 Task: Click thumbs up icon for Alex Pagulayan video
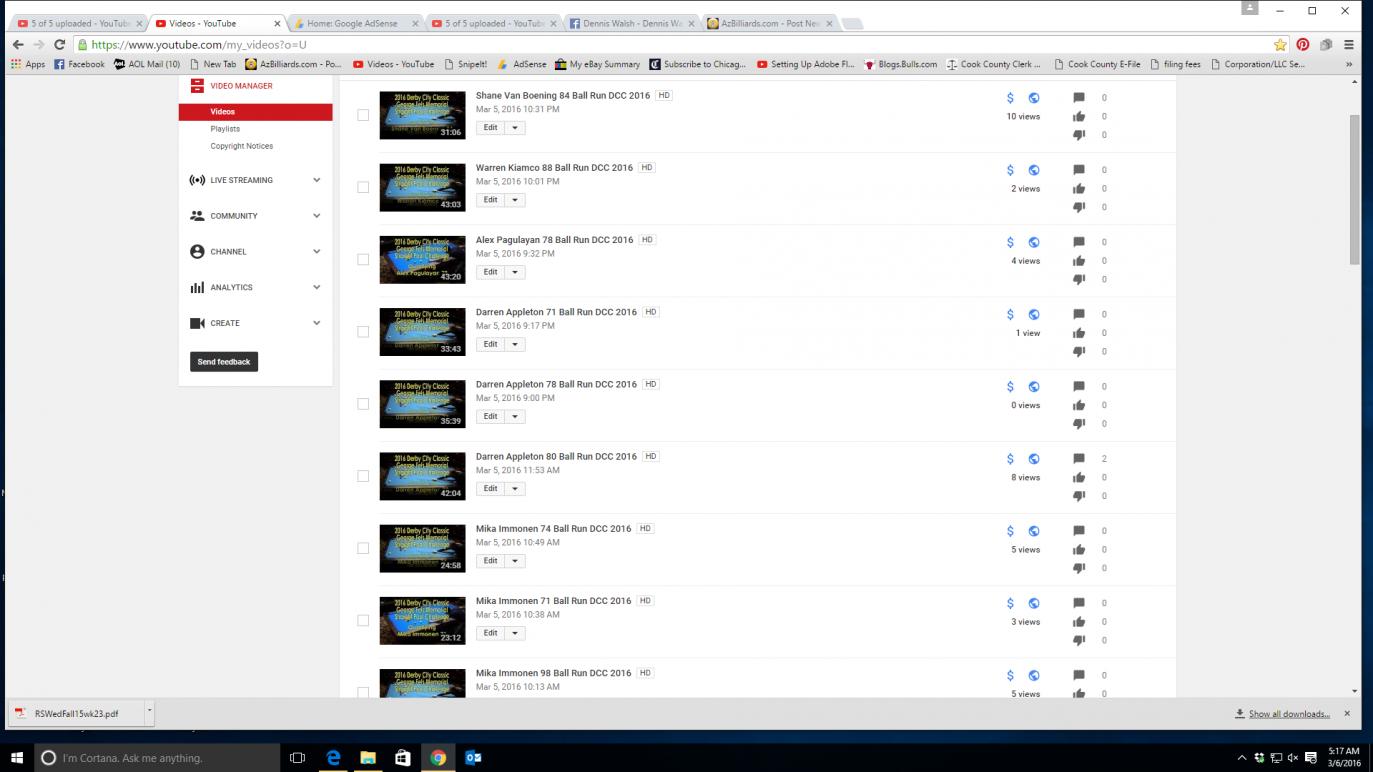click(1079, 261)
